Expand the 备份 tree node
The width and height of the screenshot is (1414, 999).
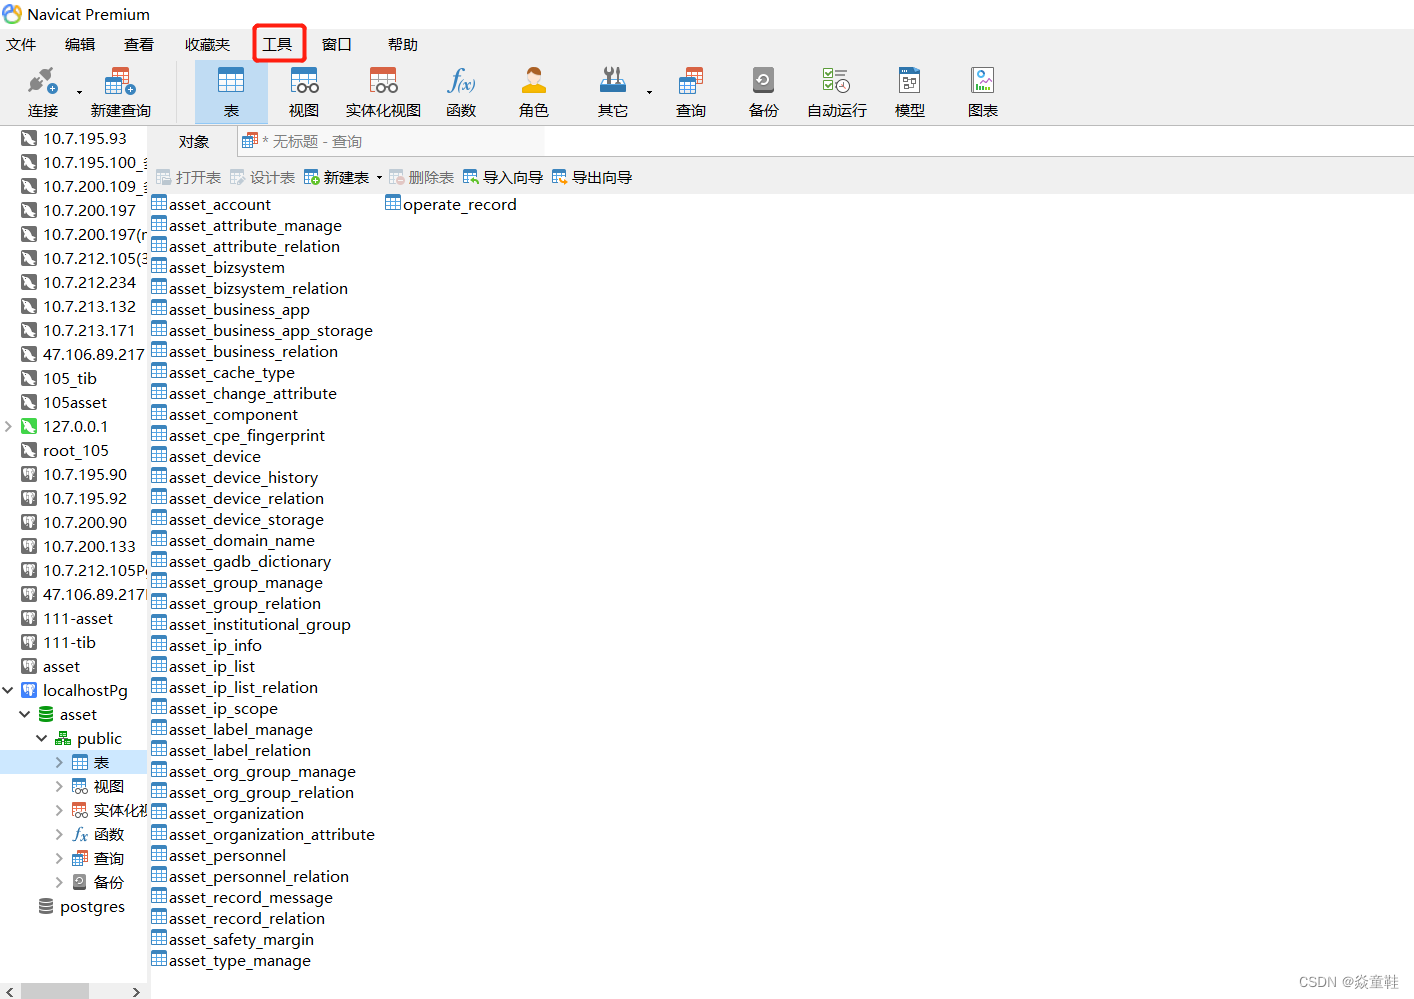[x=59, y=882]
